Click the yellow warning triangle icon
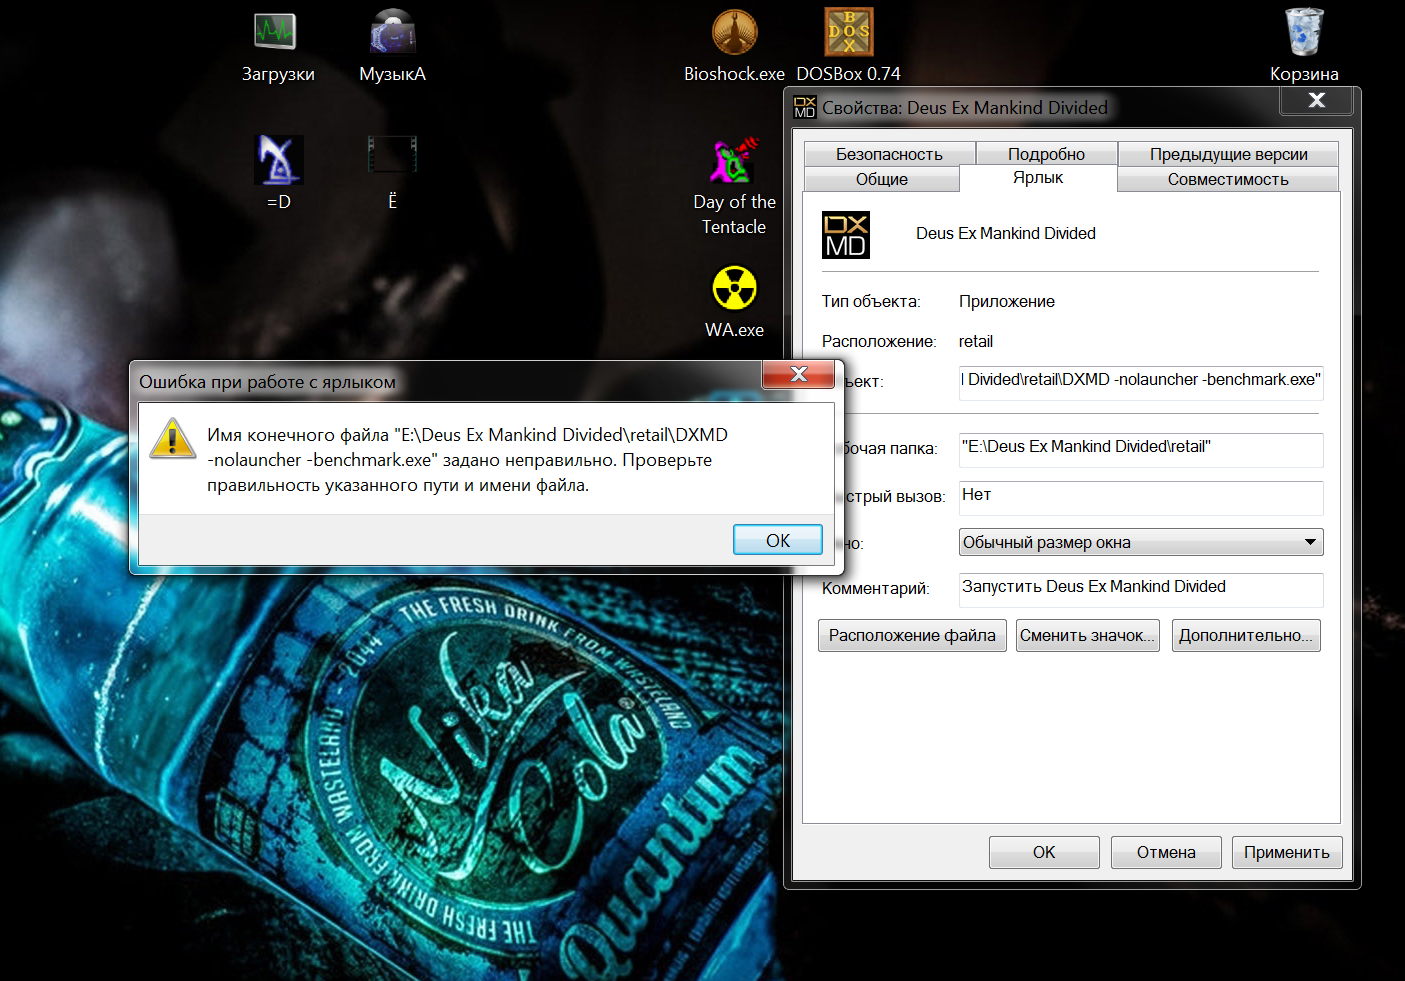Viewport: 1405px width, 981px height. click(x=173, y=439)
